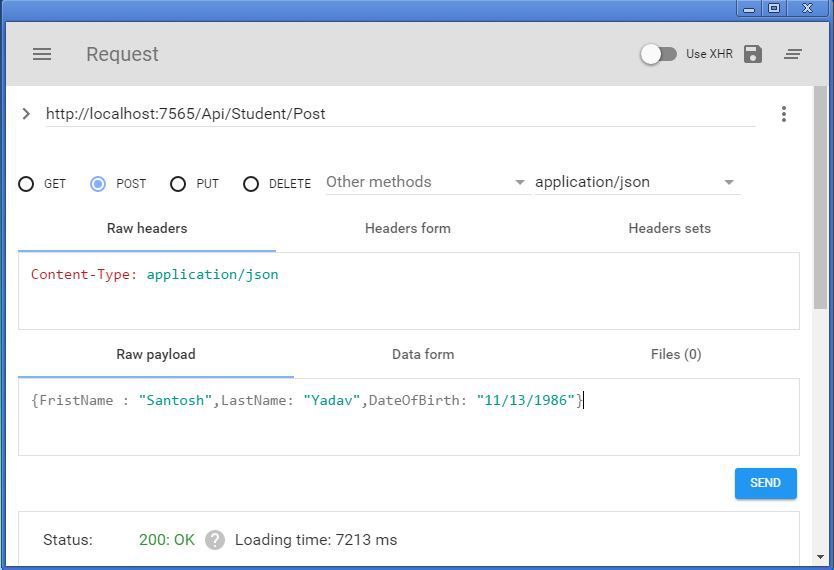834x570 pixels.
Task: Click the status code help question icon
Action: point(215,540)
